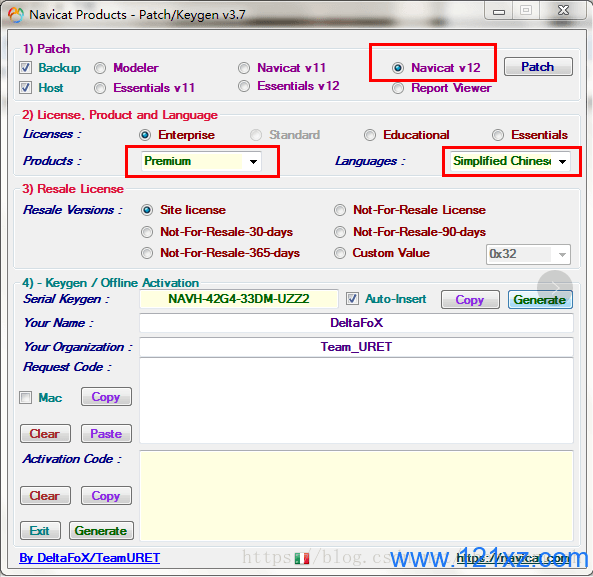This screenshot has width=593, height=577.
Task: Open the Products dropdown showing Premium
Action: click(x=201, y=161)
